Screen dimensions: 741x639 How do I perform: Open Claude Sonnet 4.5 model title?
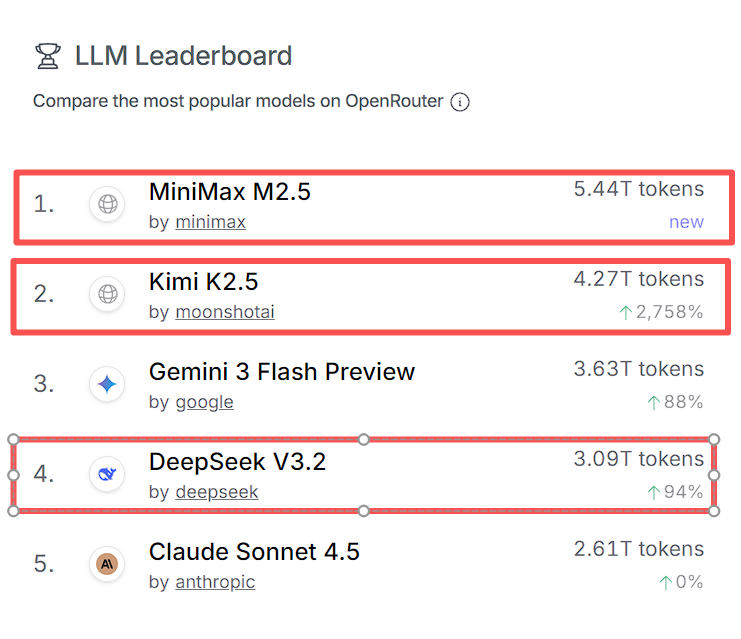coord(254,552)
